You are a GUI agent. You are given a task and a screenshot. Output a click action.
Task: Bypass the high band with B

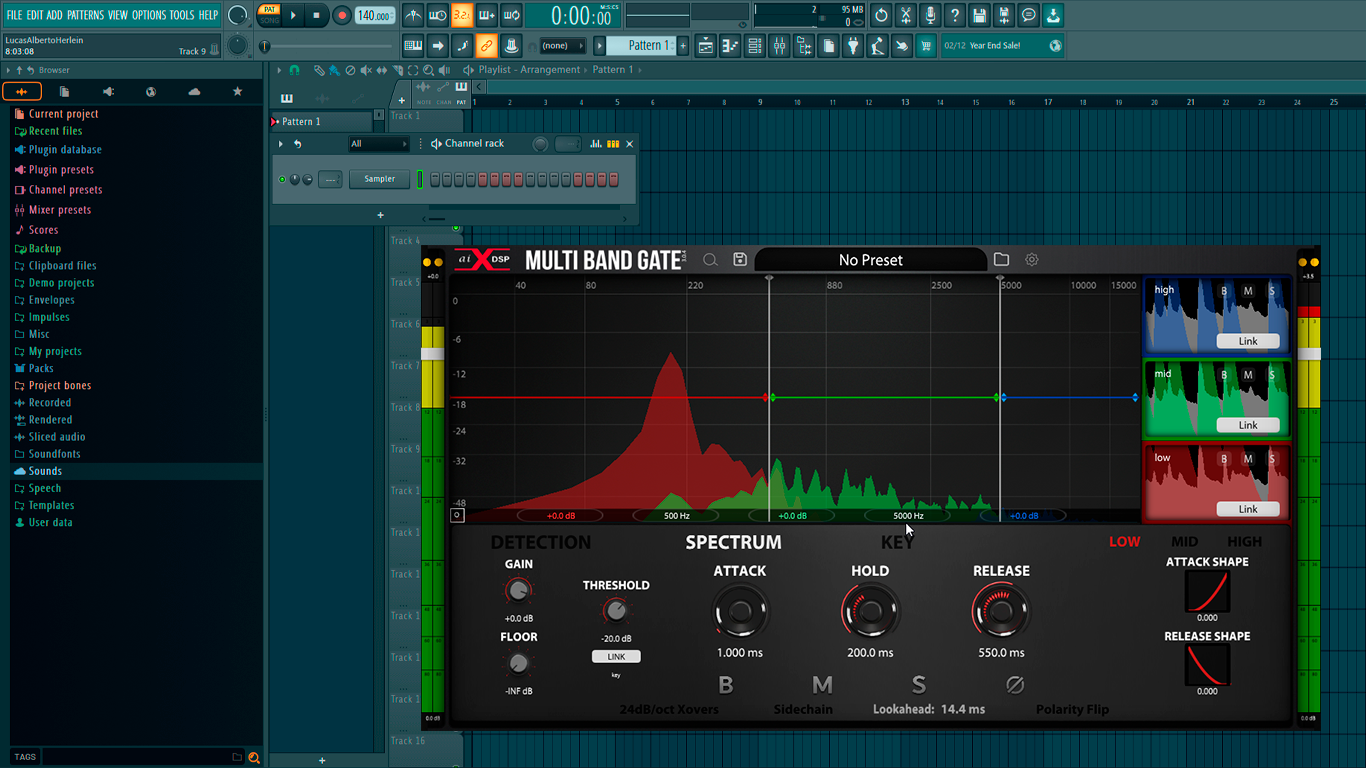[1224, 291]
